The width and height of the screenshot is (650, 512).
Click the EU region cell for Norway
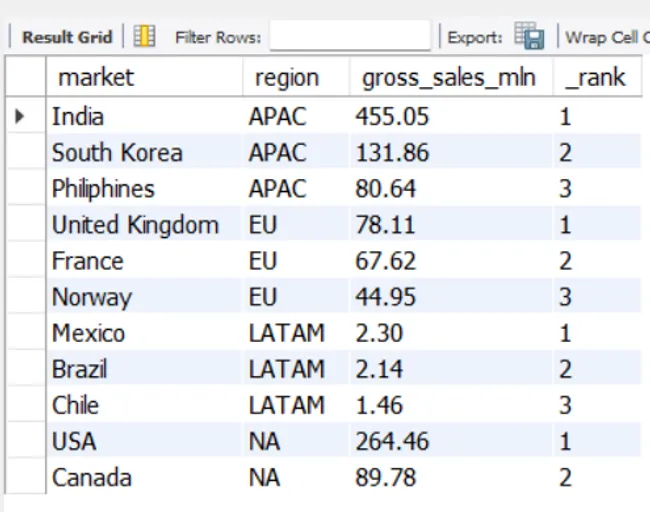click(263, 297)
